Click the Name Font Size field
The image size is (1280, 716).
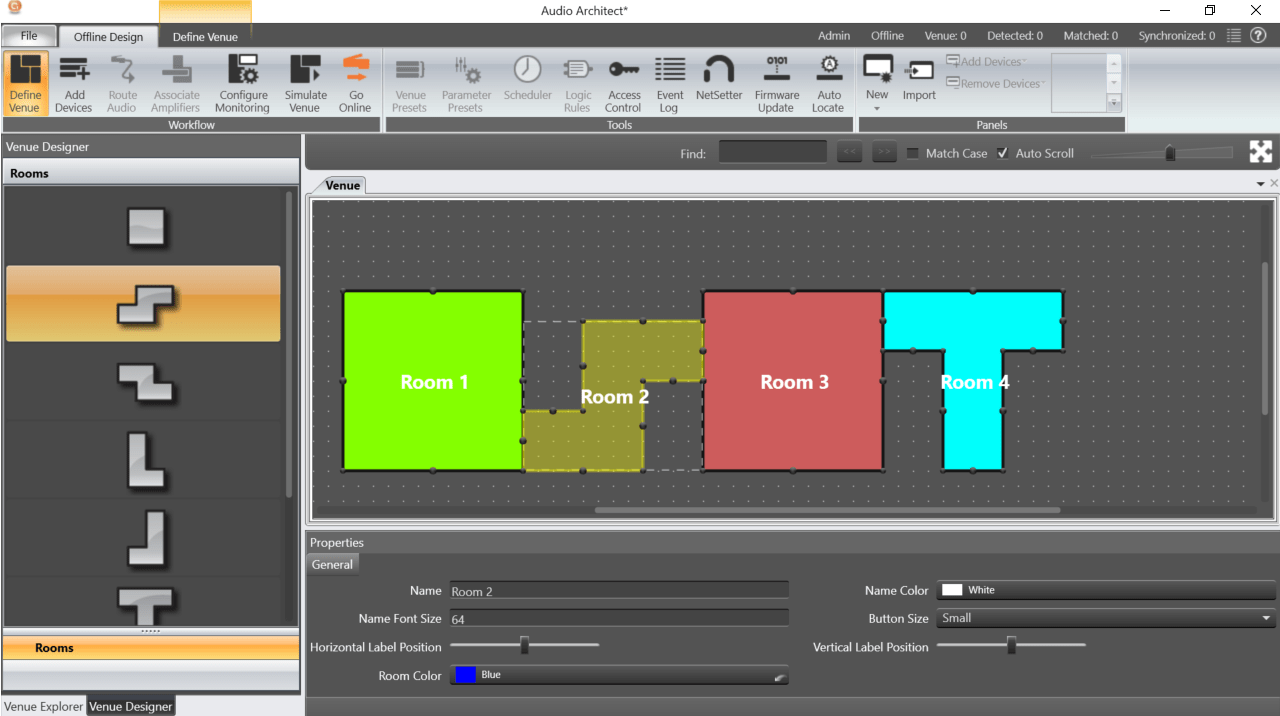619,619
